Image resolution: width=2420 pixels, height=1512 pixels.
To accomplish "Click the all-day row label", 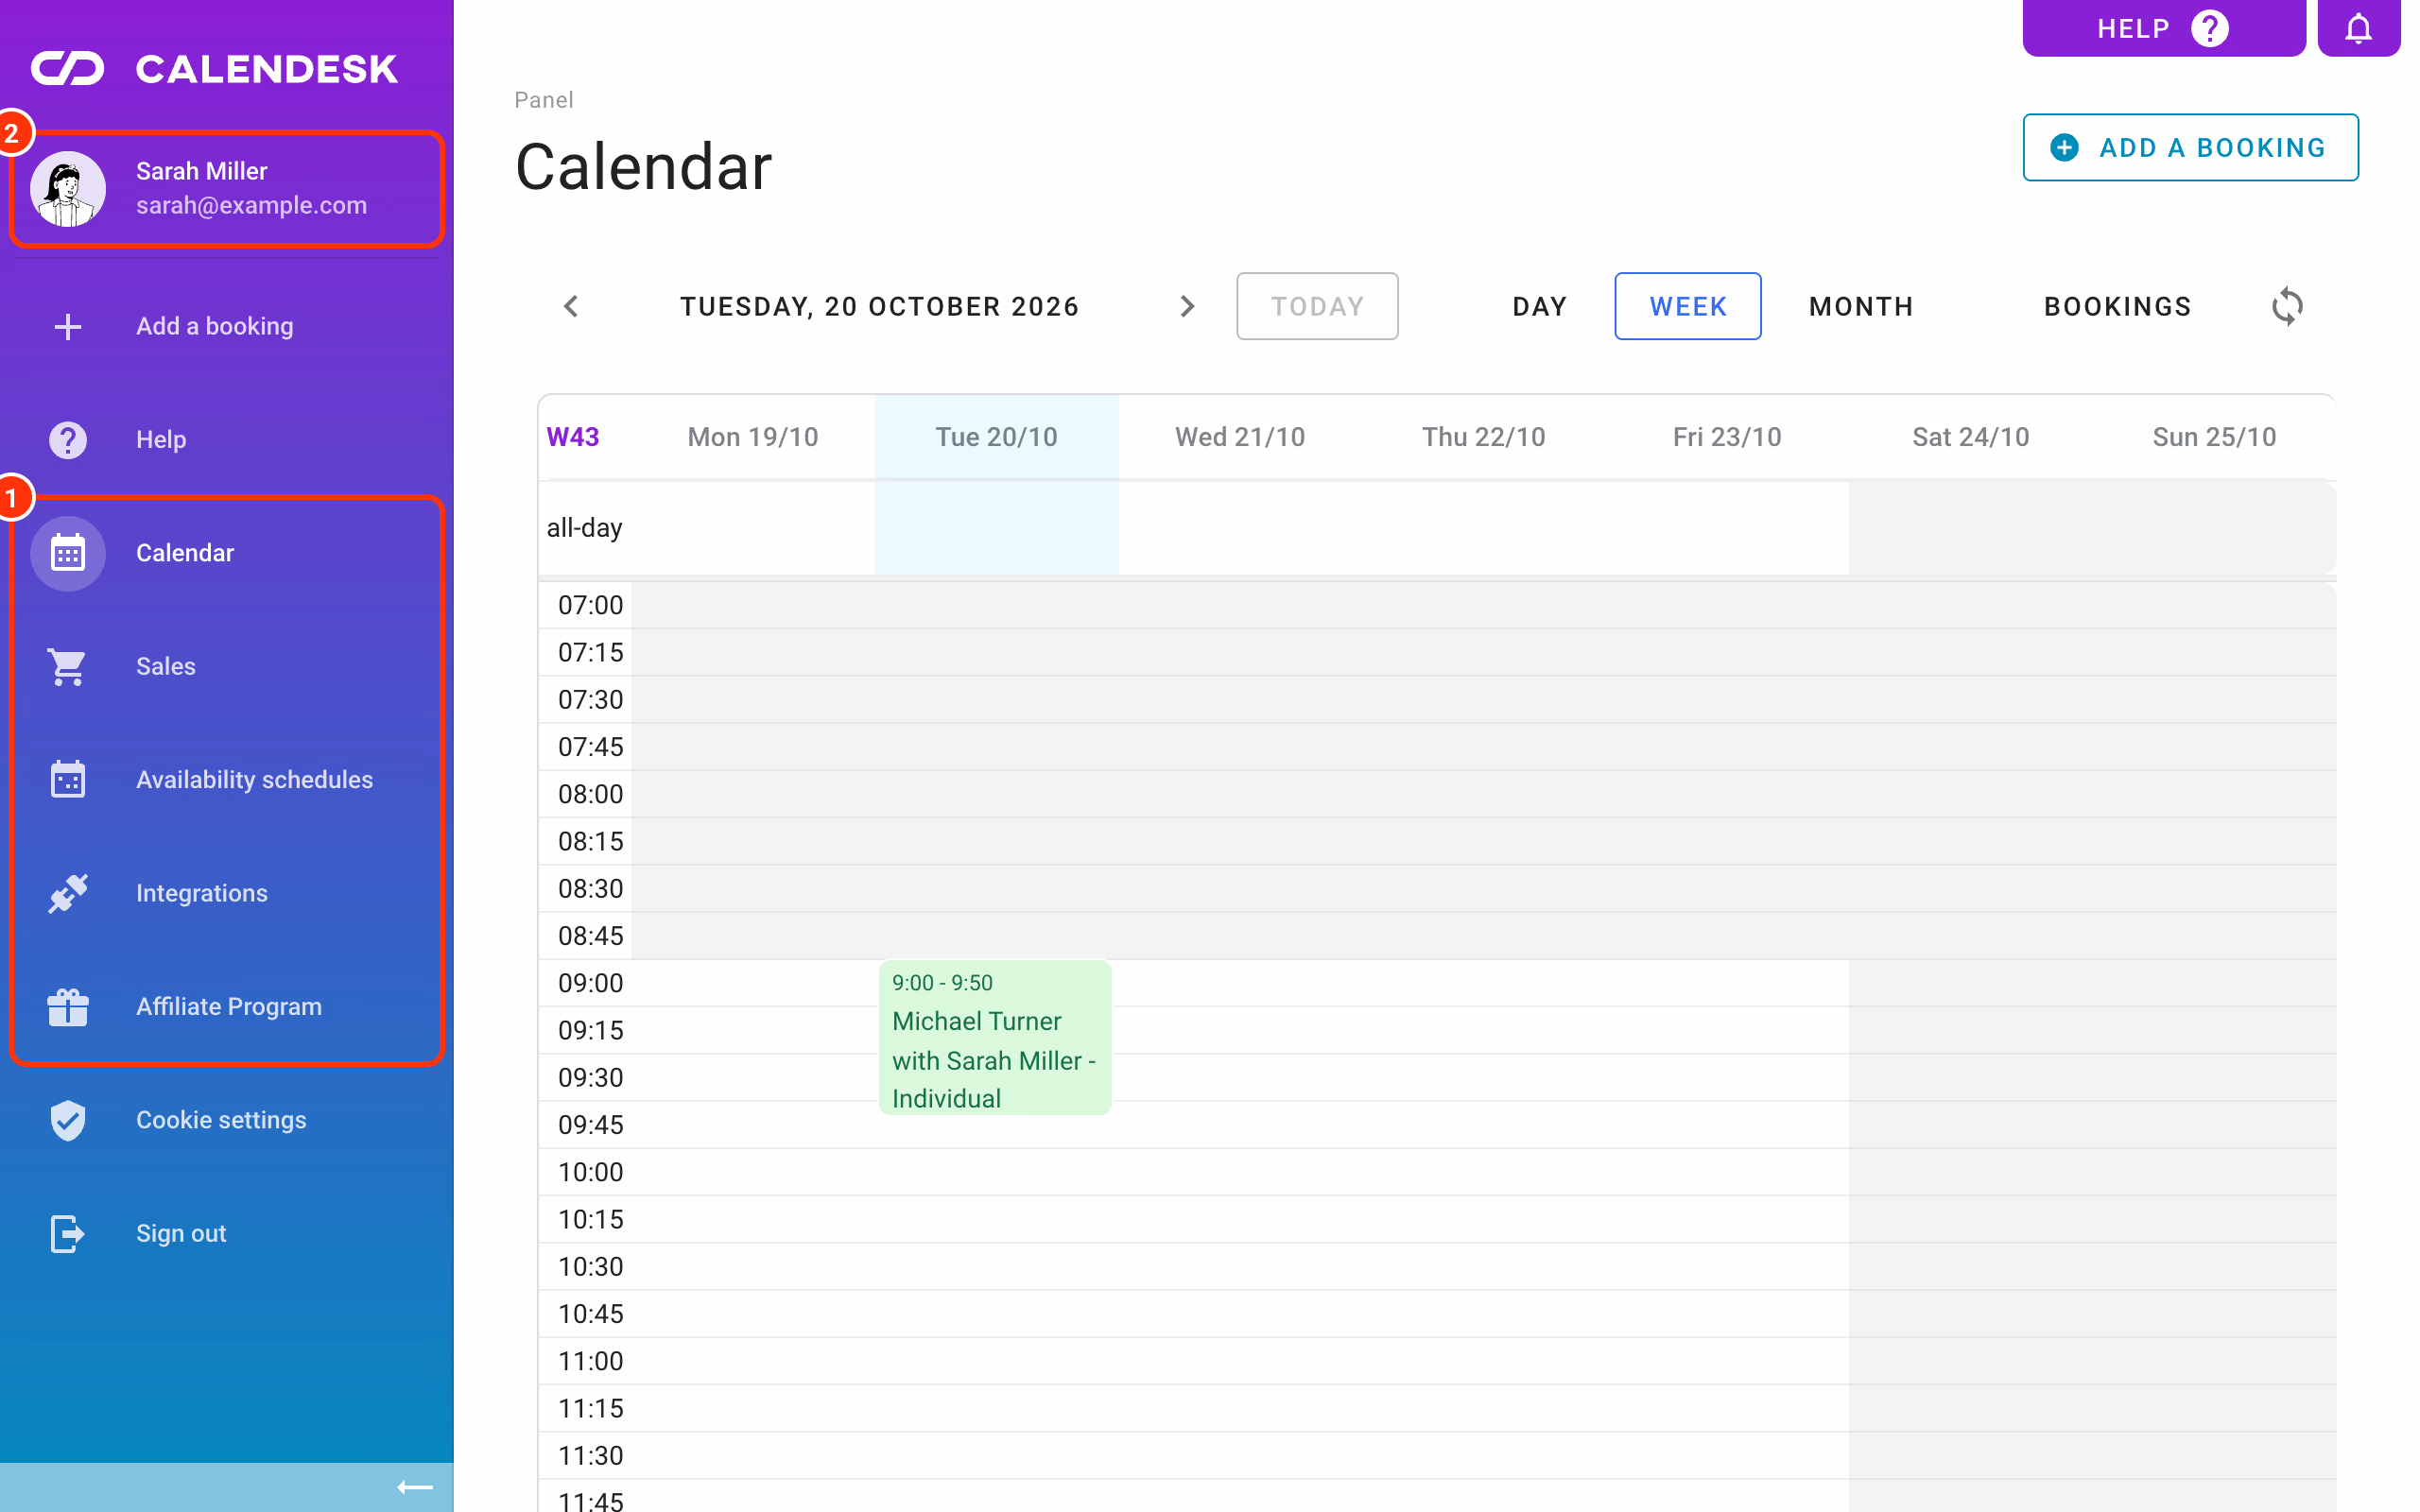I will [584, 528].
